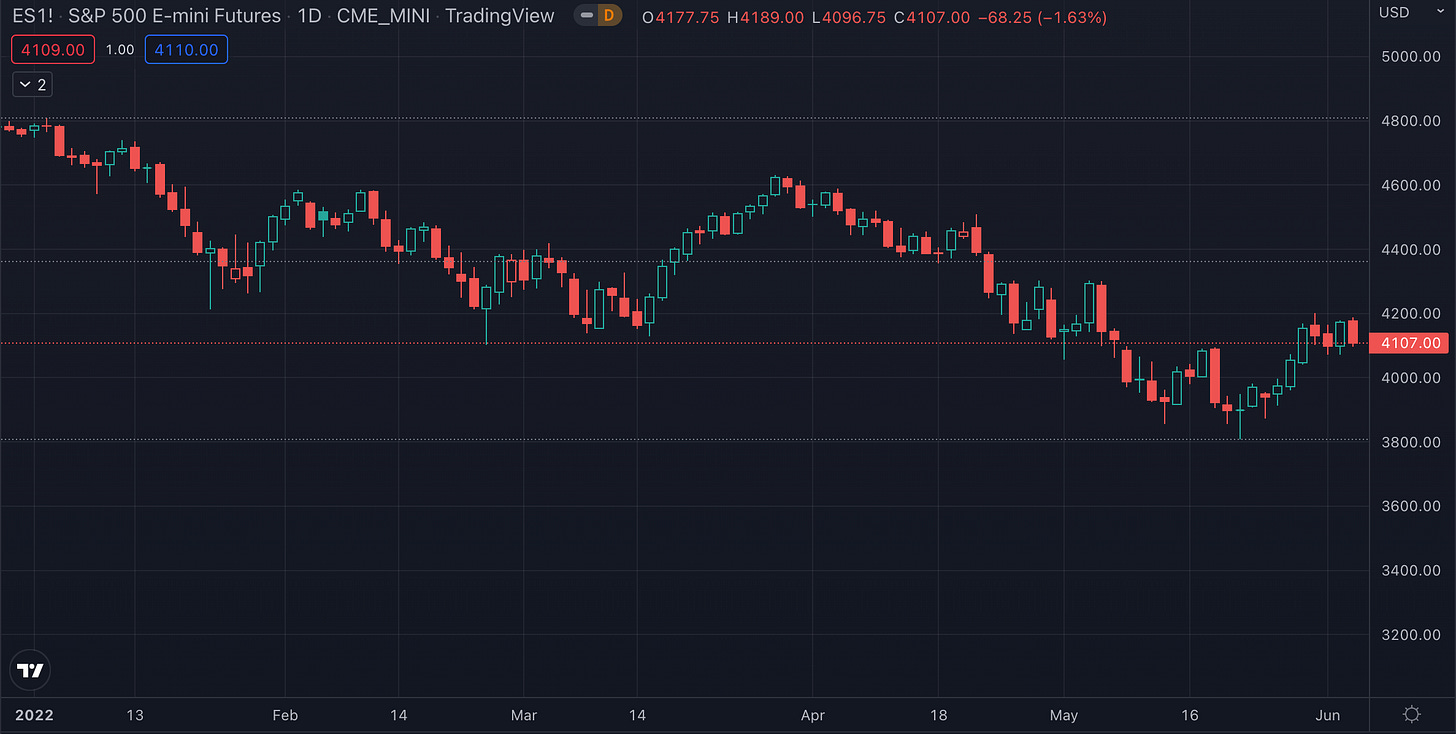This screenshot has width=1456, height=734.
Task: Click the high value H4189.00
Action: 764,18
